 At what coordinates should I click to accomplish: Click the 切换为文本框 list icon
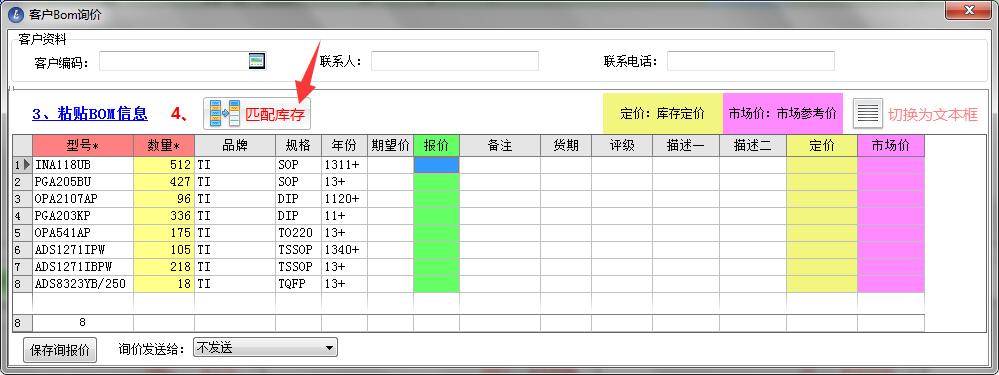click(868, 113)
